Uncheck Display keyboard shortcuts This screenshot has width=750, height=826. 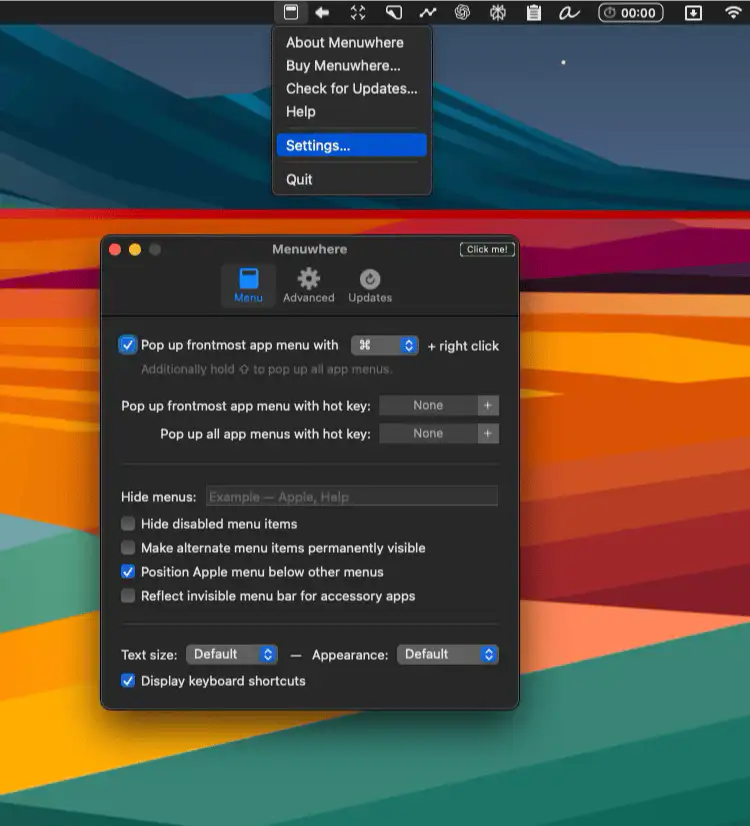click(128, 681)
